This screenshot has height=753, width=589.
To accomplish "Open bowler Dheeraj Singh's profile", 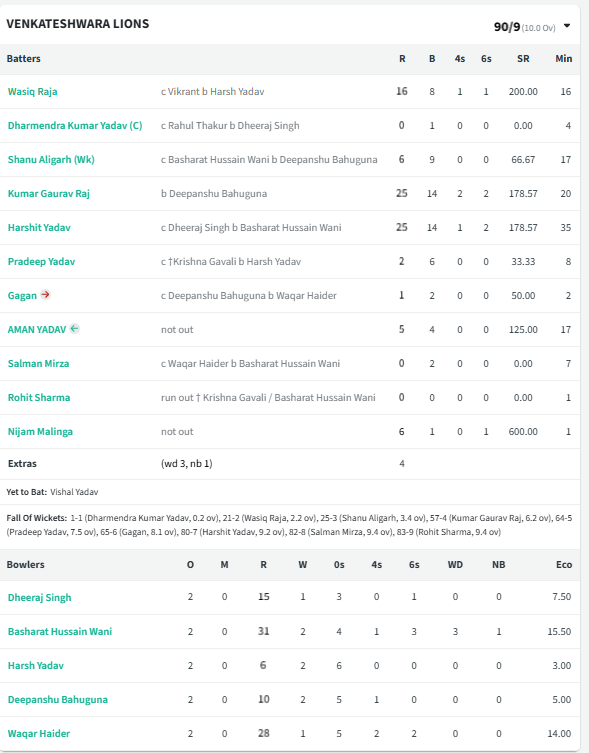I will [39, 597].
